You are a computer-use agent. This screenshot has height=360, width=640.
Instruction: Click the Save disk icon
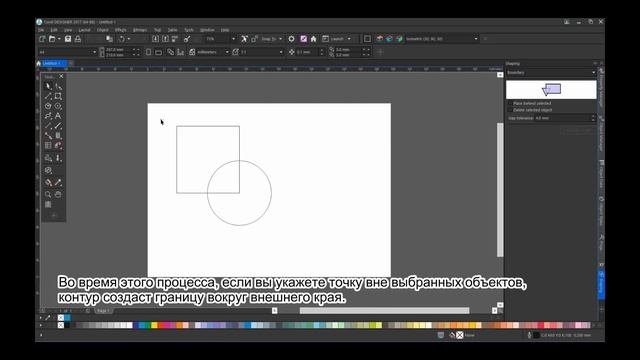(x=68, y=39)
